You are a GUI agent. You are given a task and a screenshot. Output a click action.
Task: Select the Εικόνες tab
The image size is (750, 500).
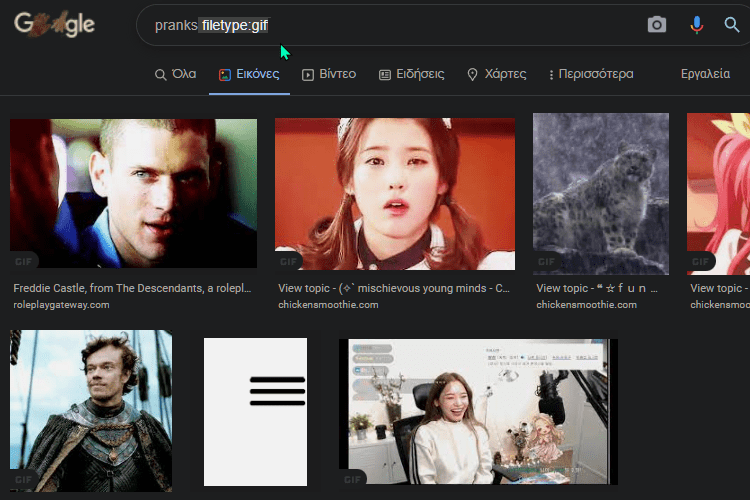coord(249,74)
